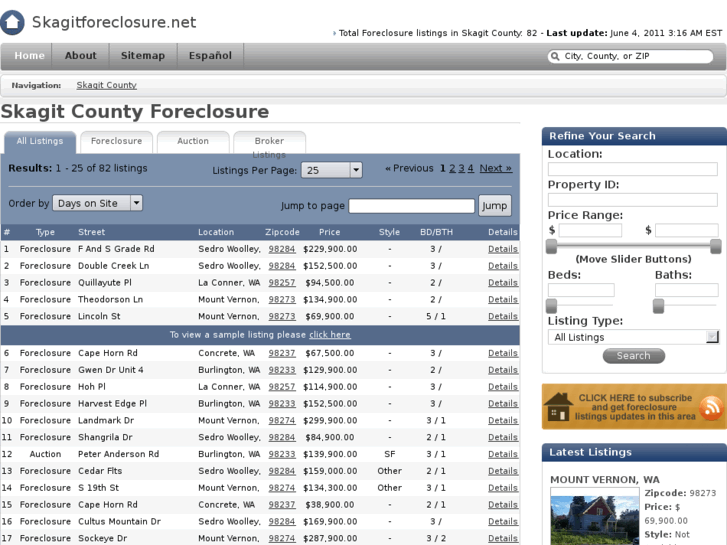The image size is (727, 545).
Task: Switch to the Foreclosure tab
Action: point(116,141)
